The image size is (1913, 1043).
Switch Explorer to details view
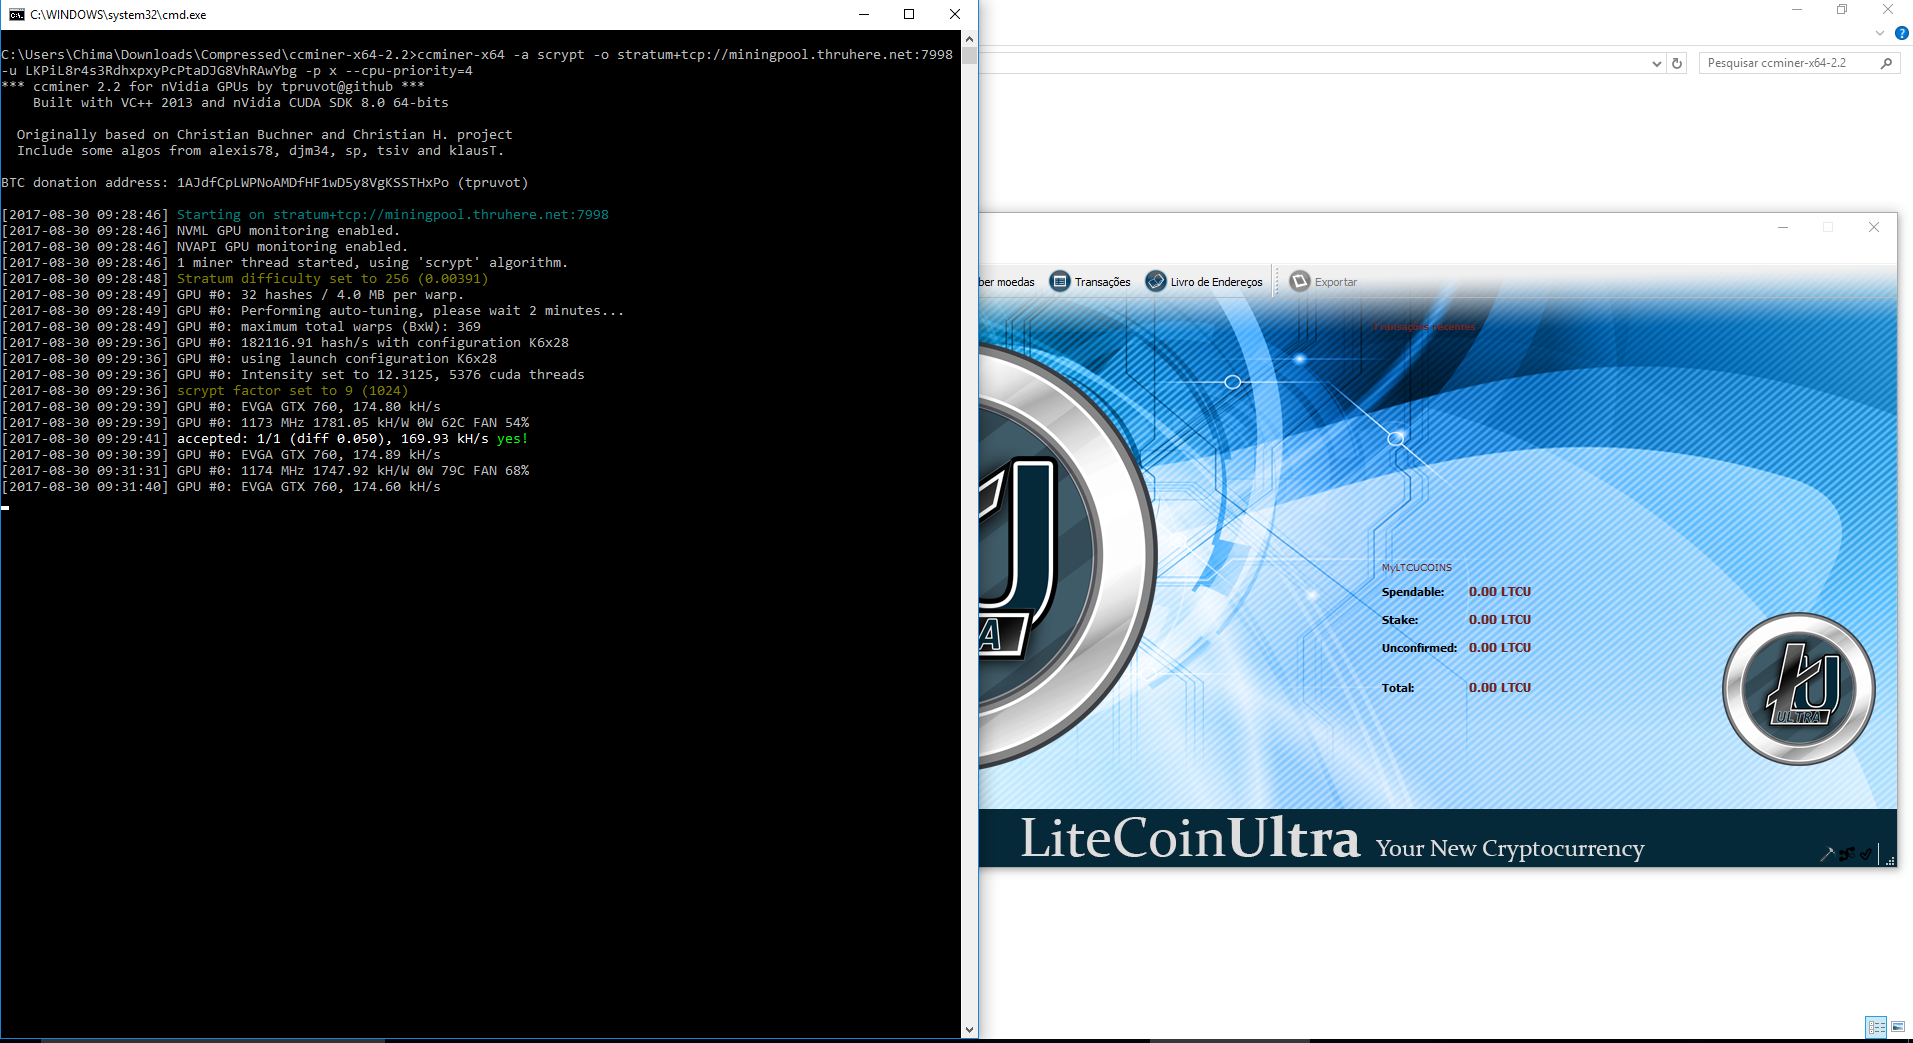click(1876, 1027)
